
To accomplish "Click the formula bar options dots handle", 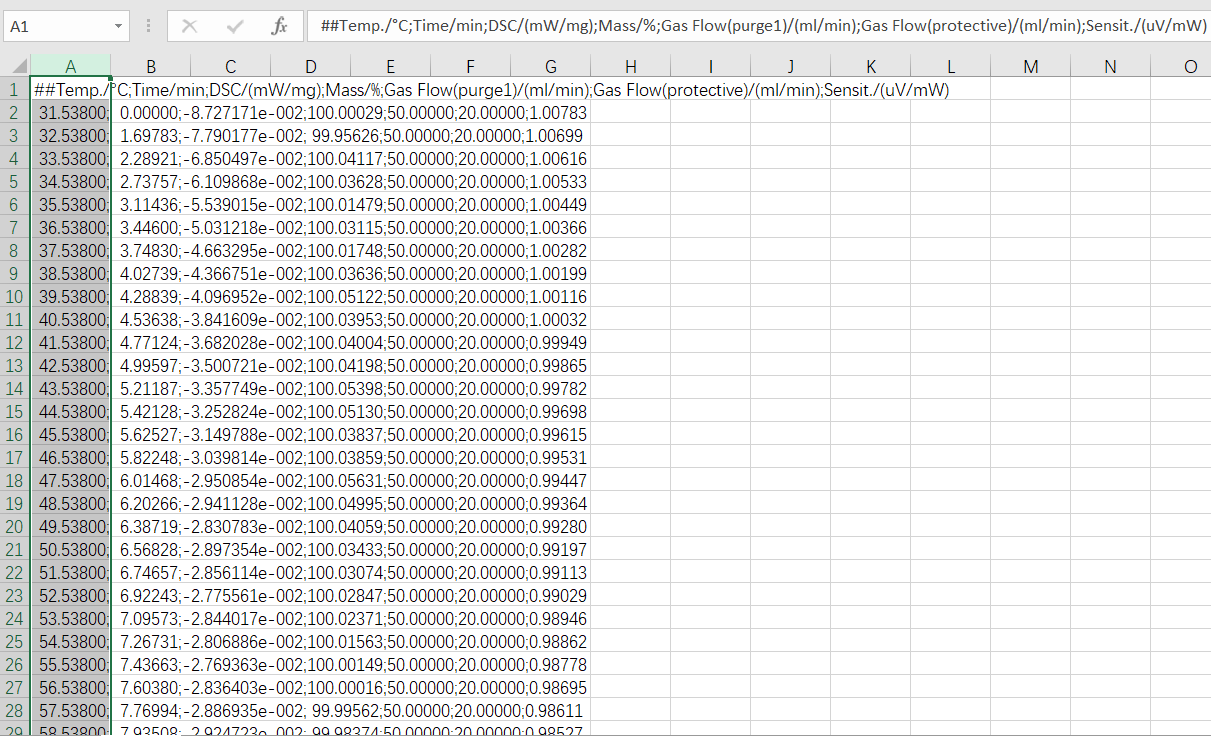I will click(148, 27).
